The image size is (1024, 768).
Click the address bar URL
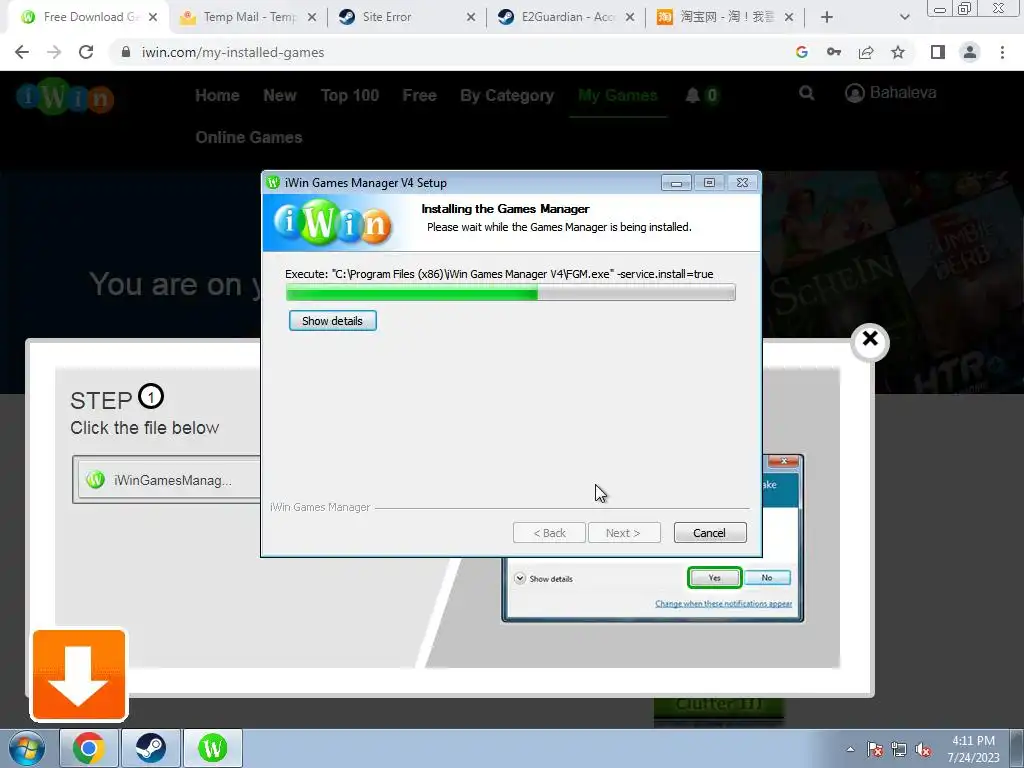coord(232,52)
